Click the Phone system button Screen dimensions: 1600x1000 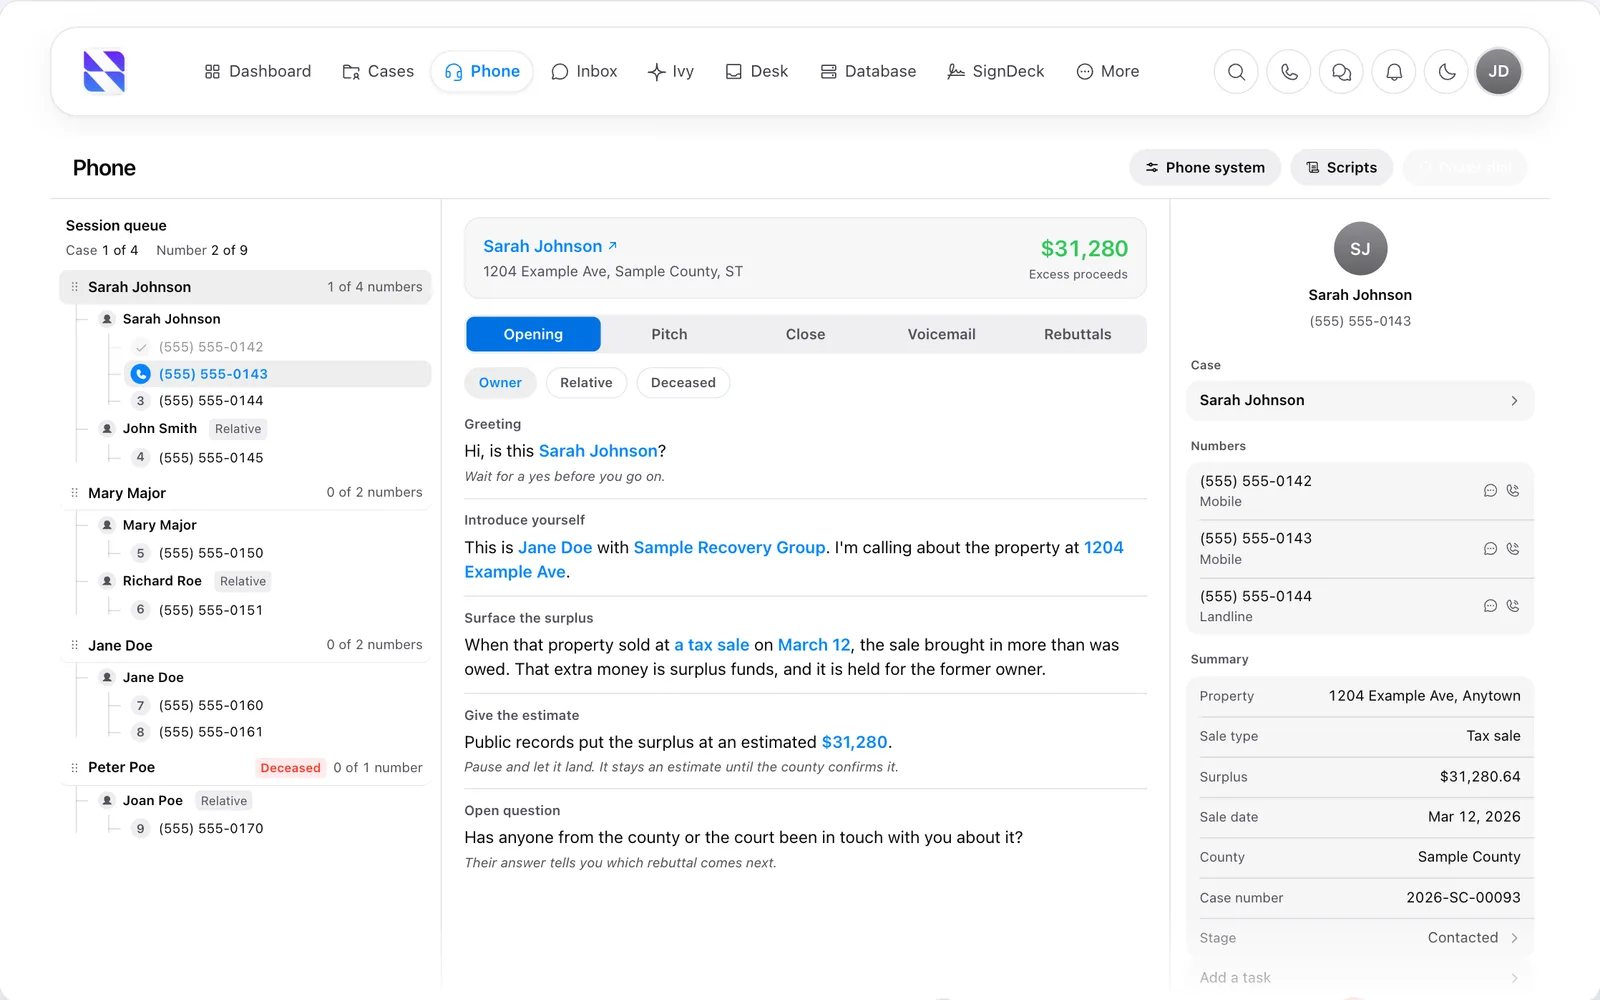click(x=1206, y=168)
